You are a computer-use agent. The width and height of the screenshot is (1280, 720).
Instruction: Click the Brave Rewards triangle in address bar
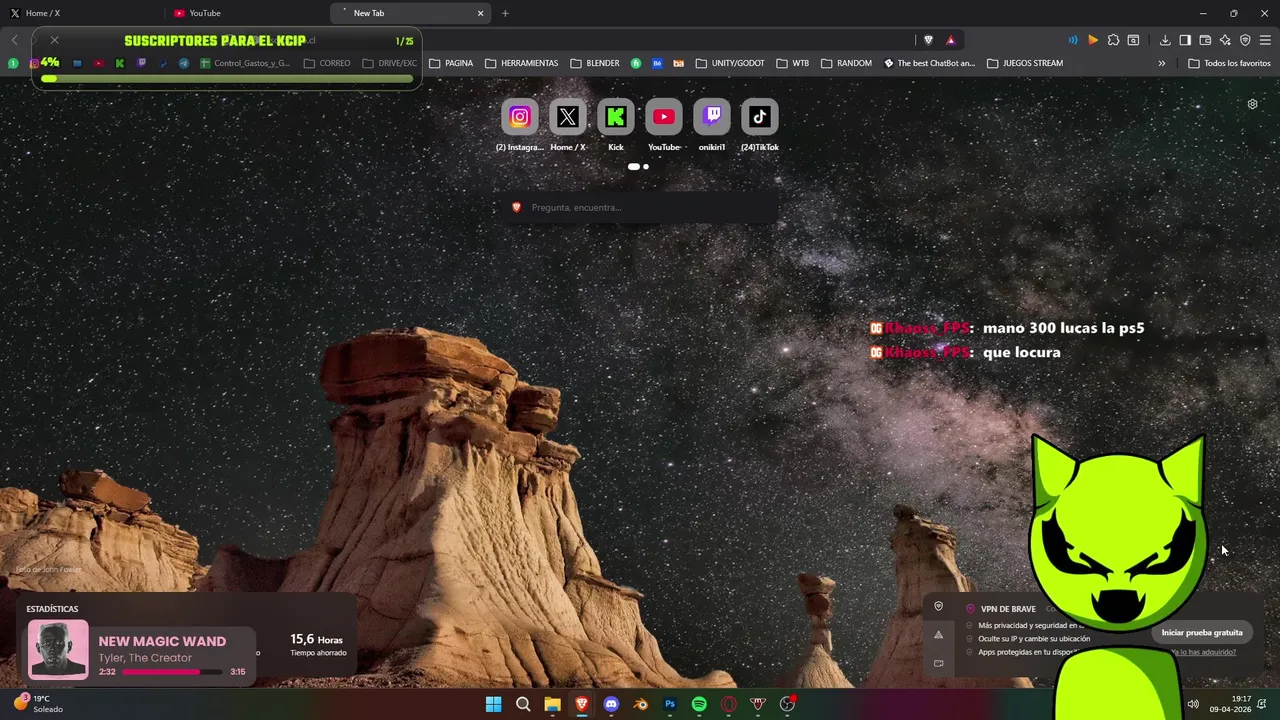click(950, 40)
